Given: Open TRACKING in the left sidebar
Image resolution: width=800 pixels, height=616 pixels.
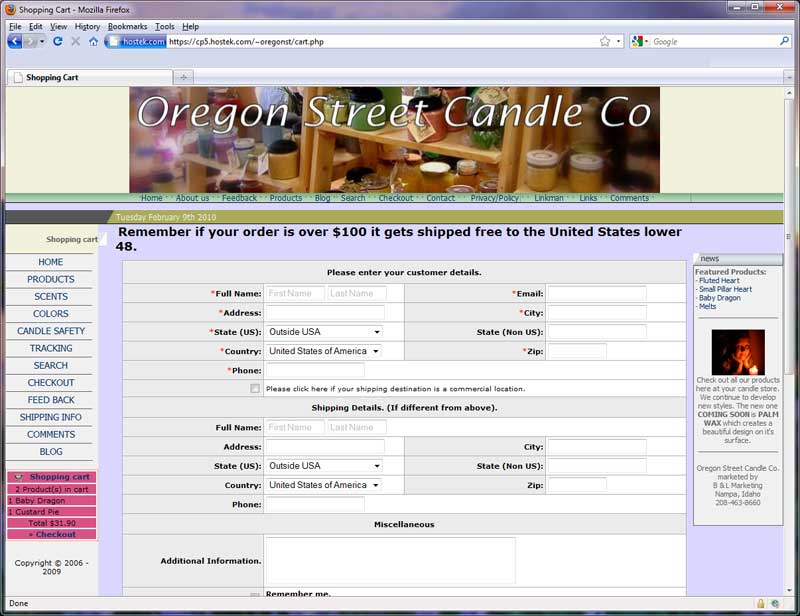Looking at the screenshot, I should click(51, 348).
